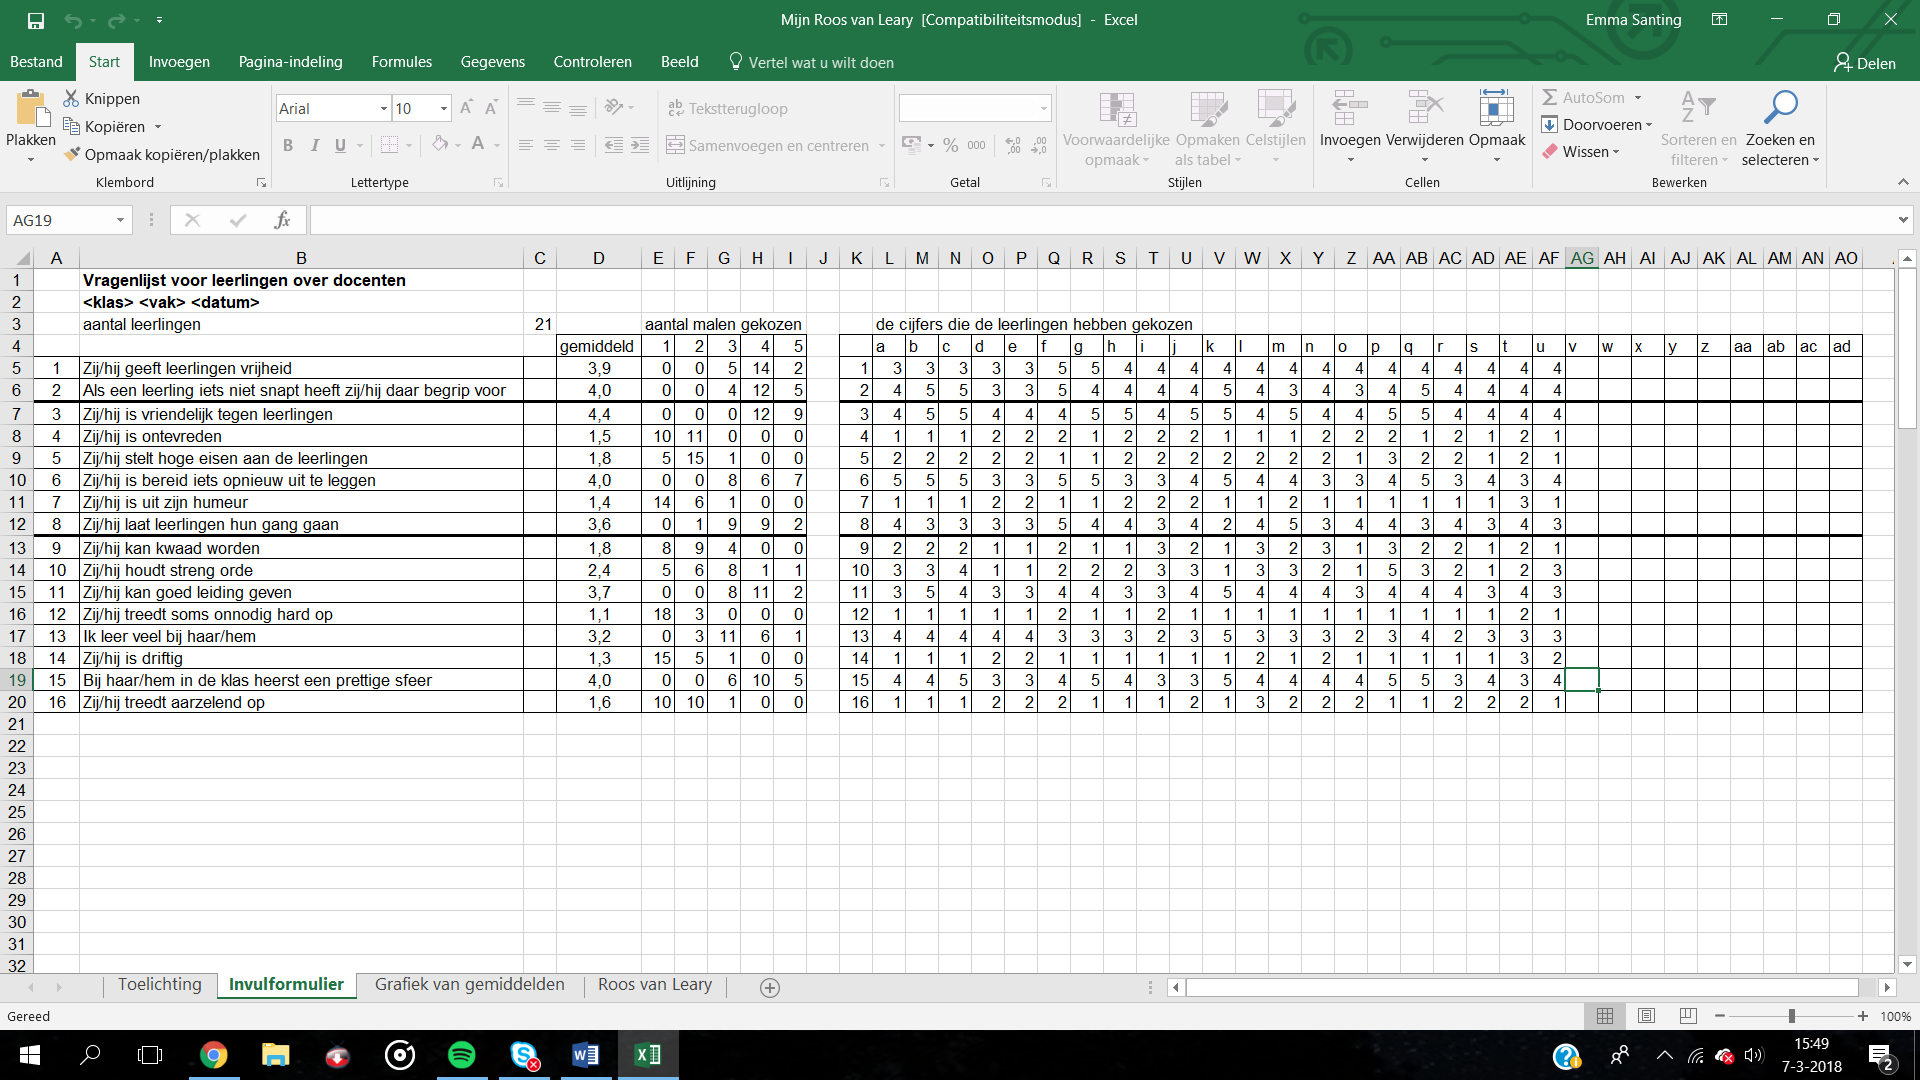Image resolution: width=1920 pixels, height=1080 pixels.
Task: Click the Voorwaardelijke opmaak icon
Action: 1116,108
